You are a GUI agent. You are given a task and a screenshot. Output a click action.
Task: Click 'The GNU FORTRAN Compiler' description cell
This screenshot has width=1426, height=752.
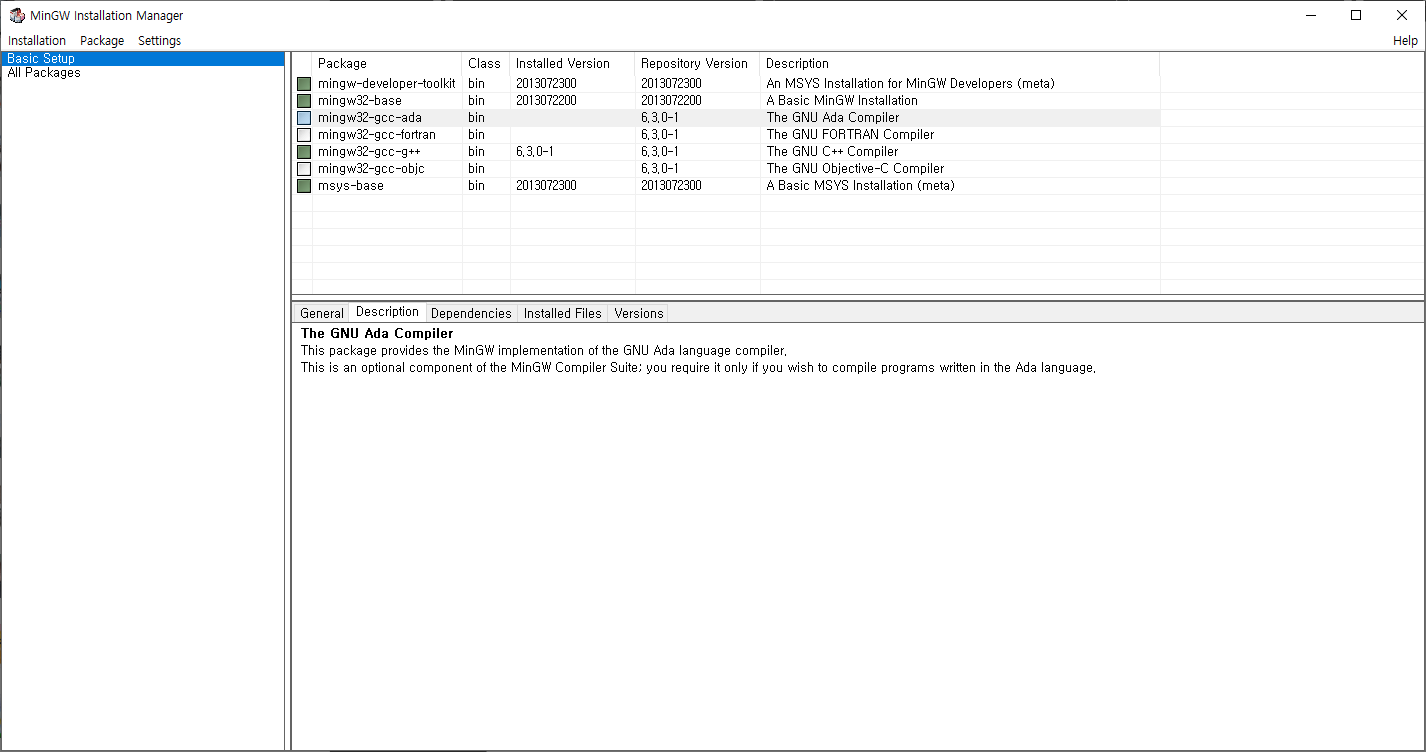pos(851,135)
